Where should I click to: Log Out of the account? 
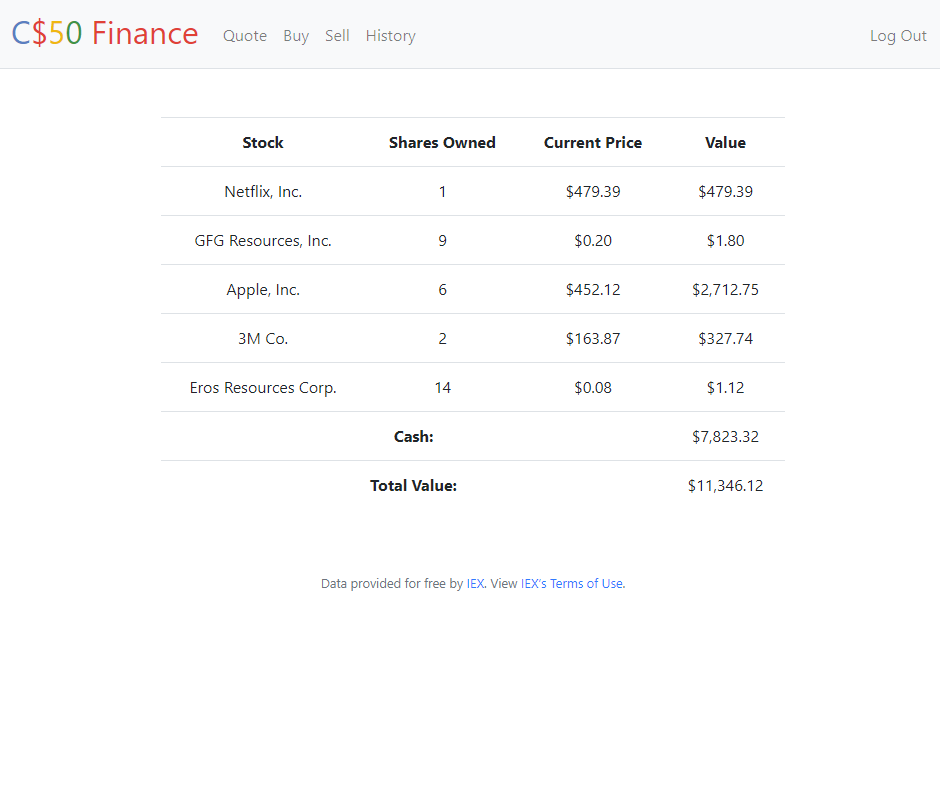pos(898,36)
